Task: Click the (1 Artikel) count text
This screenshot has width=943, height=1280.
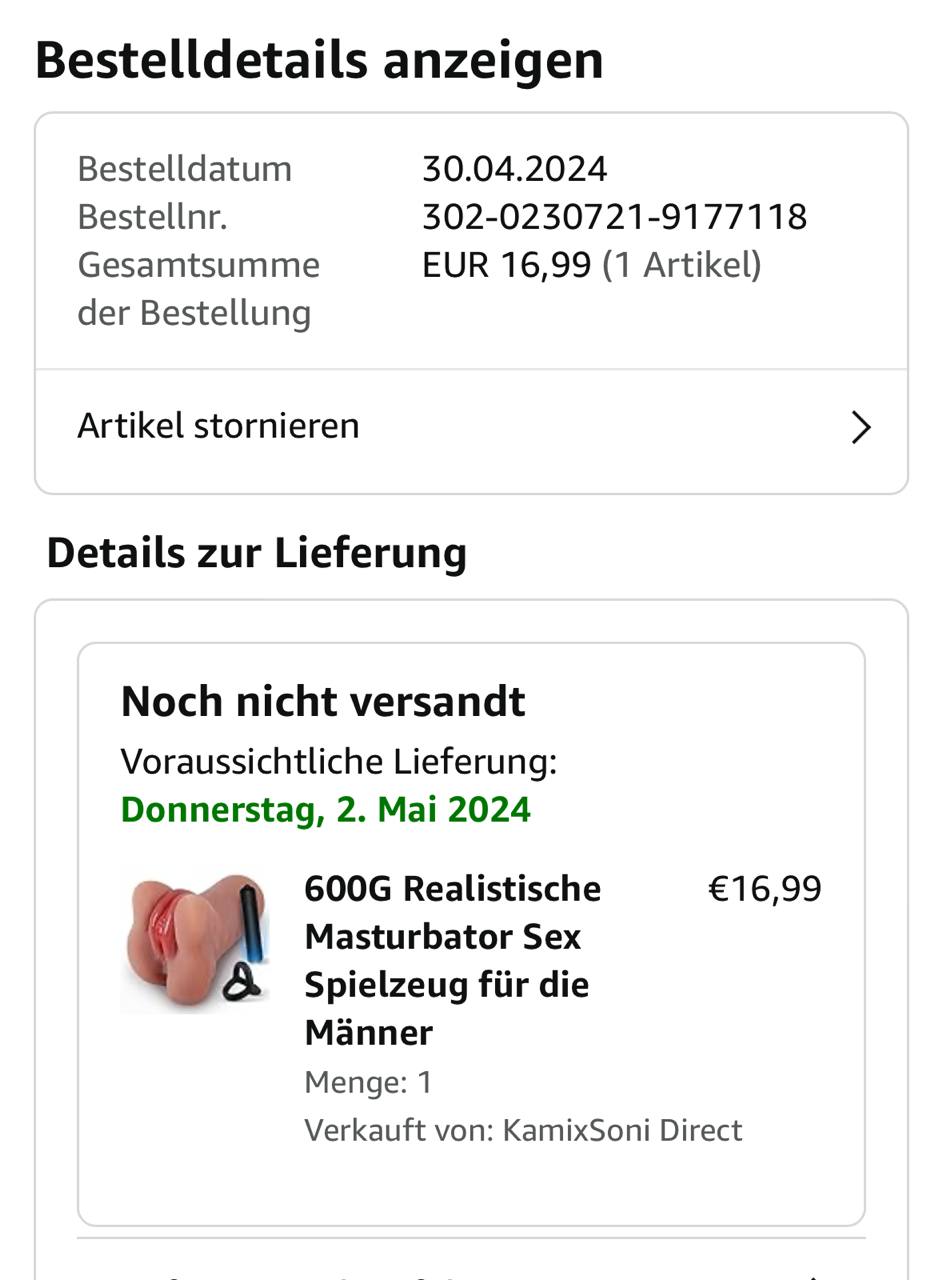Action: (x=682, y=265)
